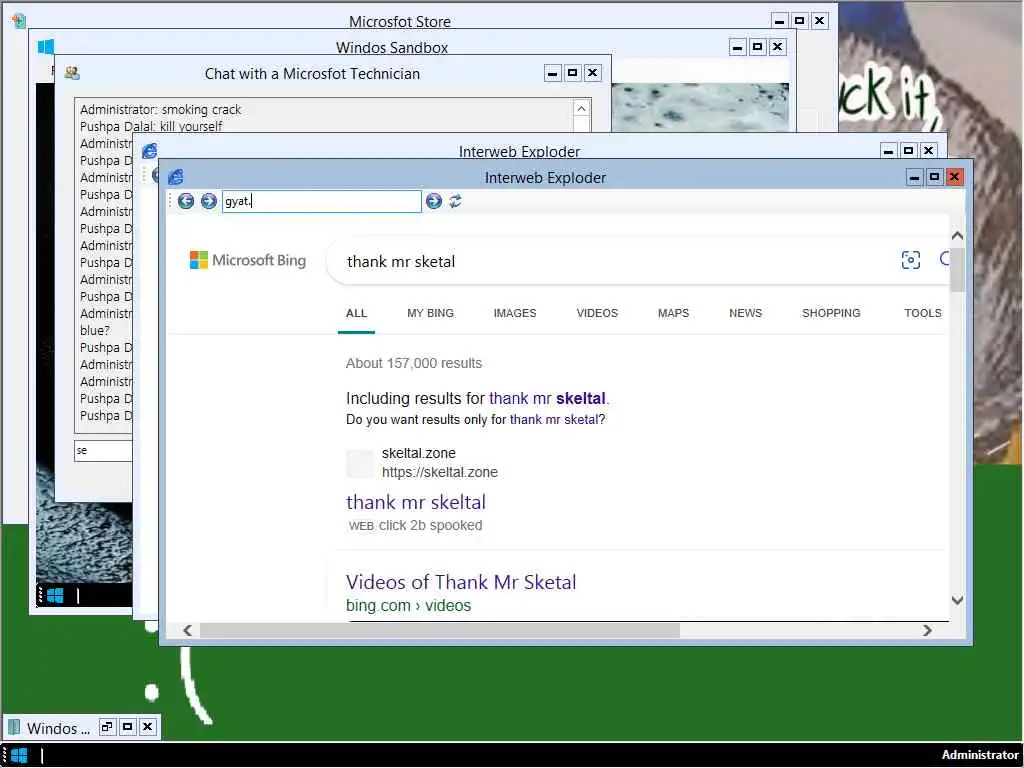
Task: Close the Chat with a Microsfot Technician window
Action: coord(592,72)
